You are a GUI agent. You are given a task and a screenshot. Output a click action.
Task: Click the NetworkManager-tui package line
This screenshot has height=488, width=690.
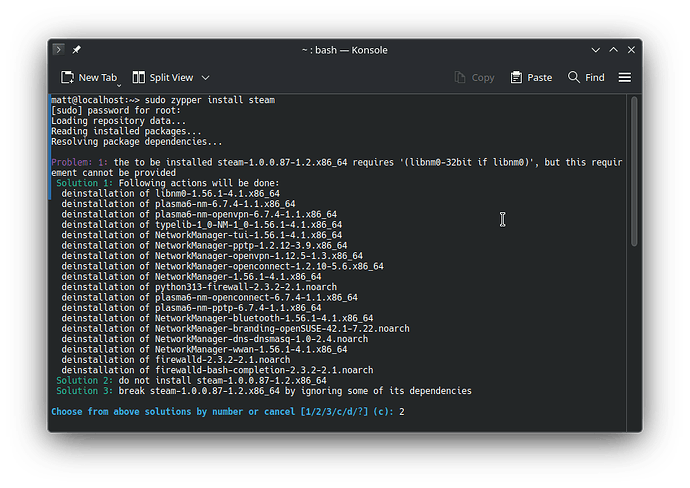pos(202,235)
